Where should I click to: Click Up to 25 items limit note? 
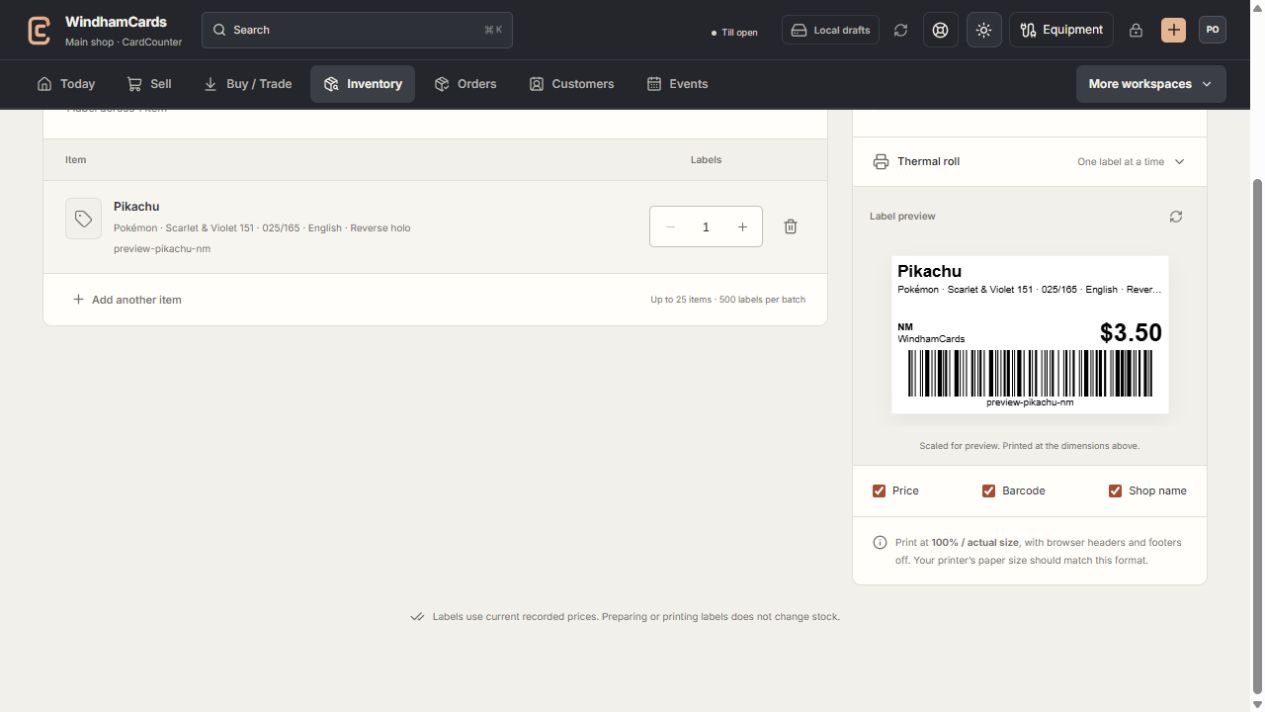[728, 300]
